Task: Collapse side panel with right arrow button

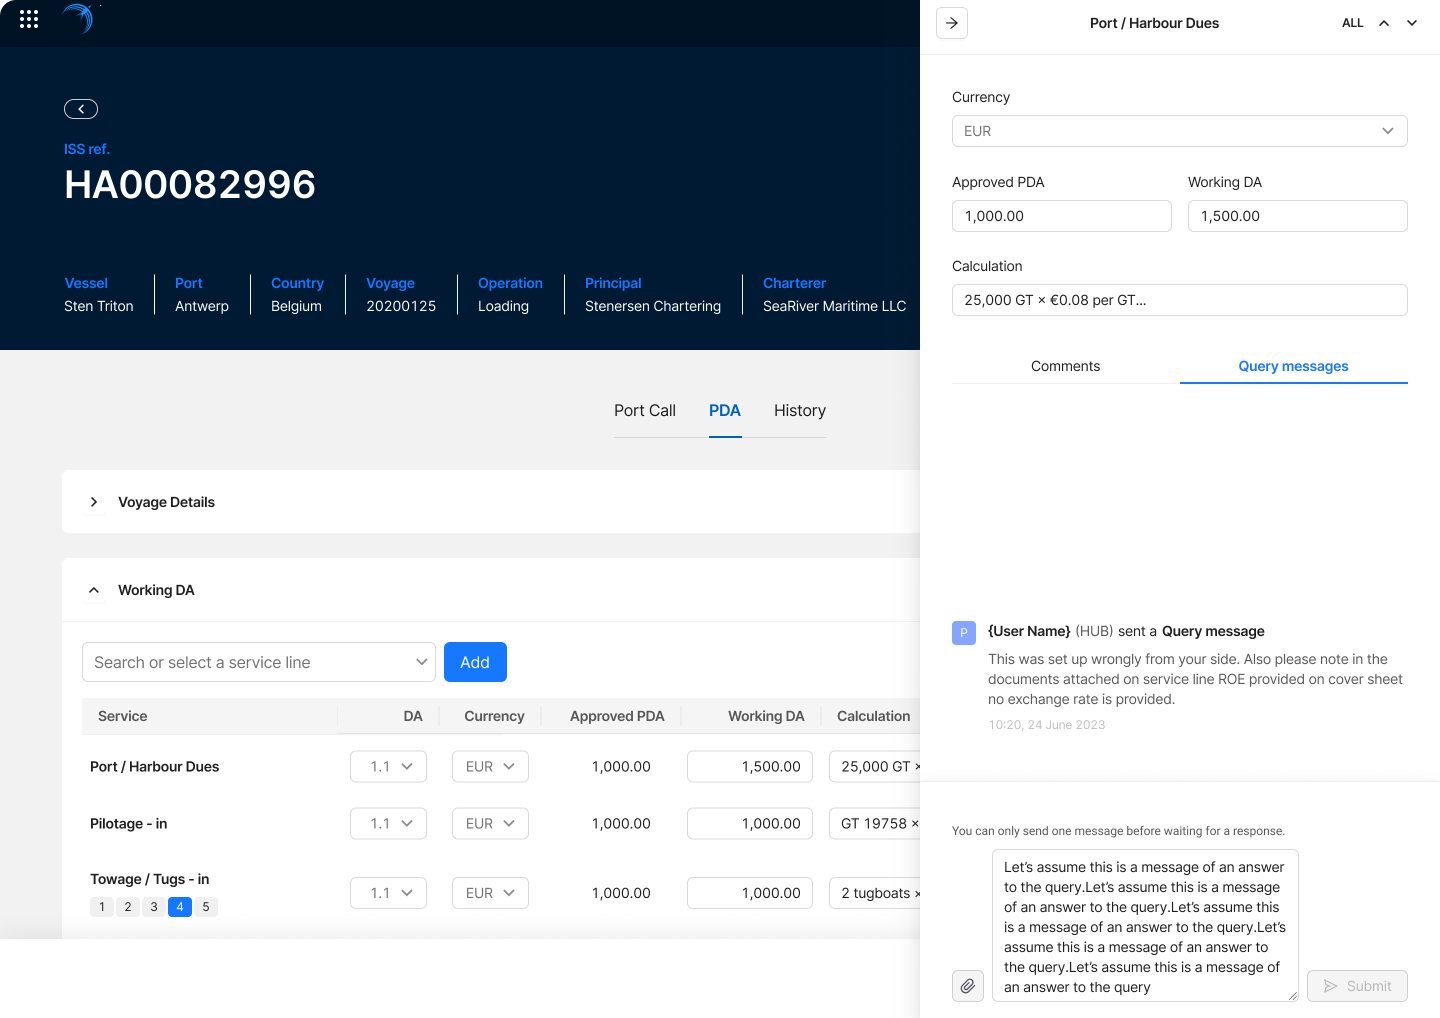Action: click(x=952, y=23)
